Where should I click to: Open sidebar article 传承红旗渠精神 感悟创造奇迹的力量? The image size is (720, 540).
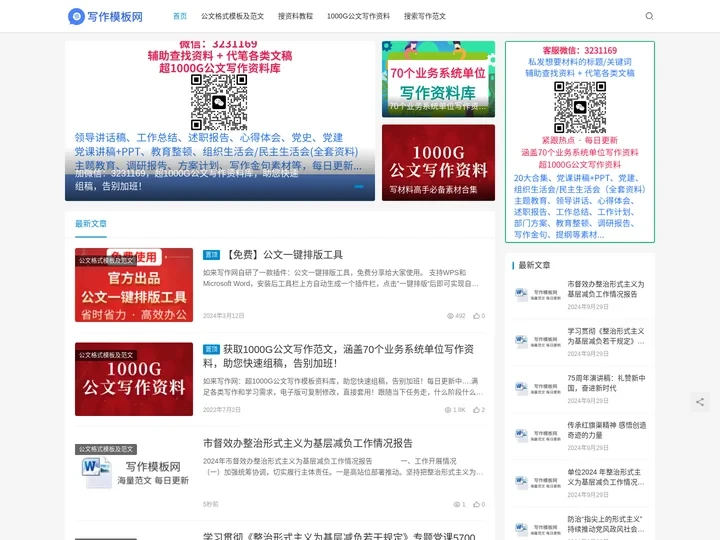607,430
